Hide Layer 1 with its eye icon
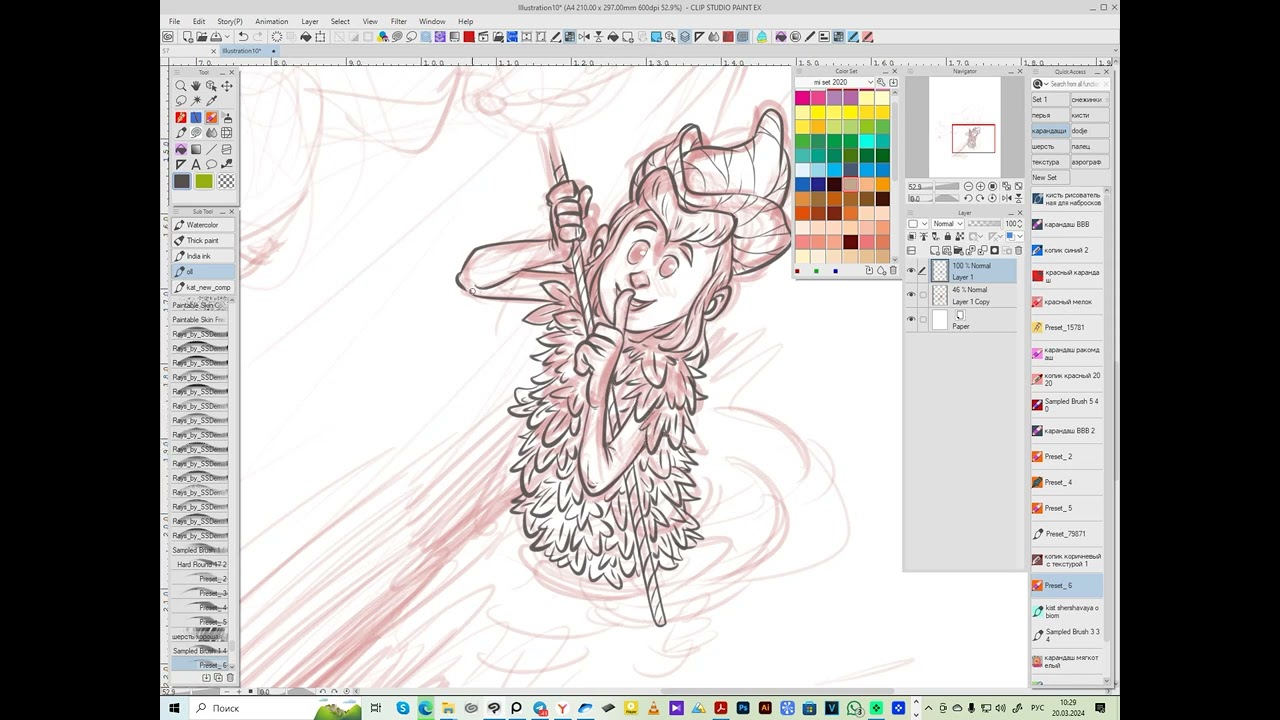The image size is (1280, 720). [x=911, y=271]
